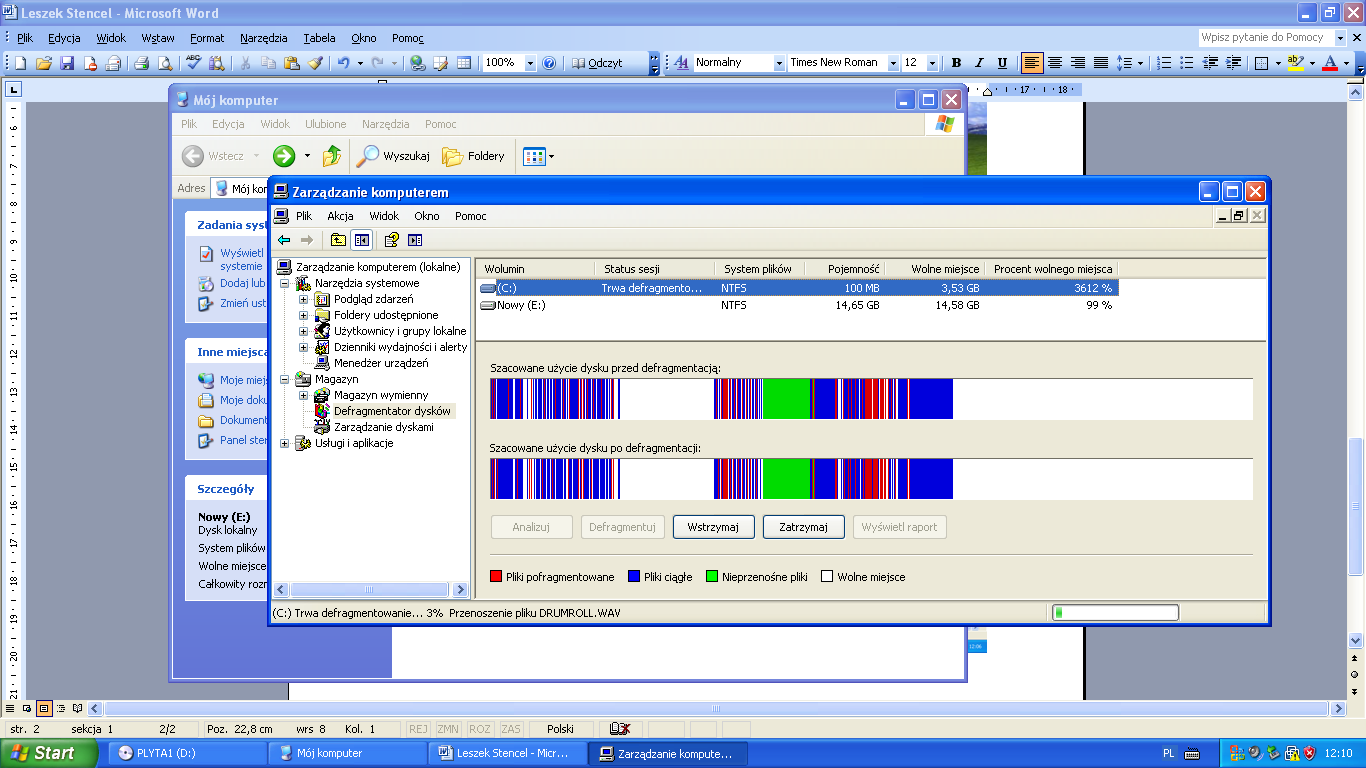Viewport: 1366px width, 768px height.
Task: Enable right text alignment in Word
Action: 1078,63
